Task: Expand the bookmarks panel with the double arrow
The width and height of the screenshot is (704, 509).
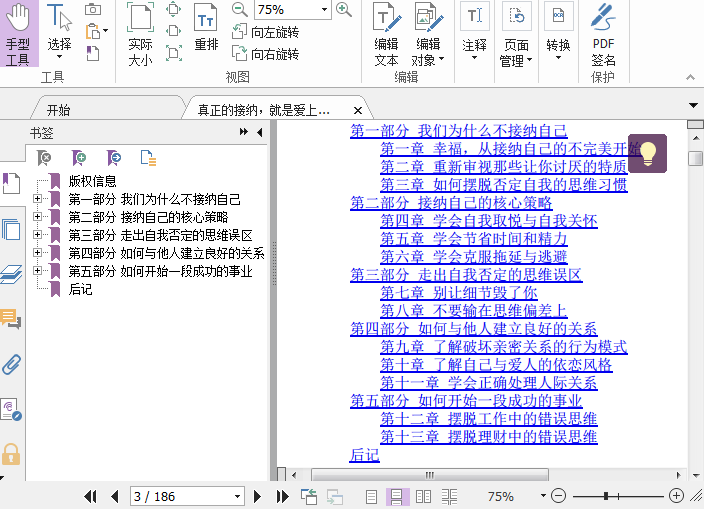Action: [x=244, y=132]
